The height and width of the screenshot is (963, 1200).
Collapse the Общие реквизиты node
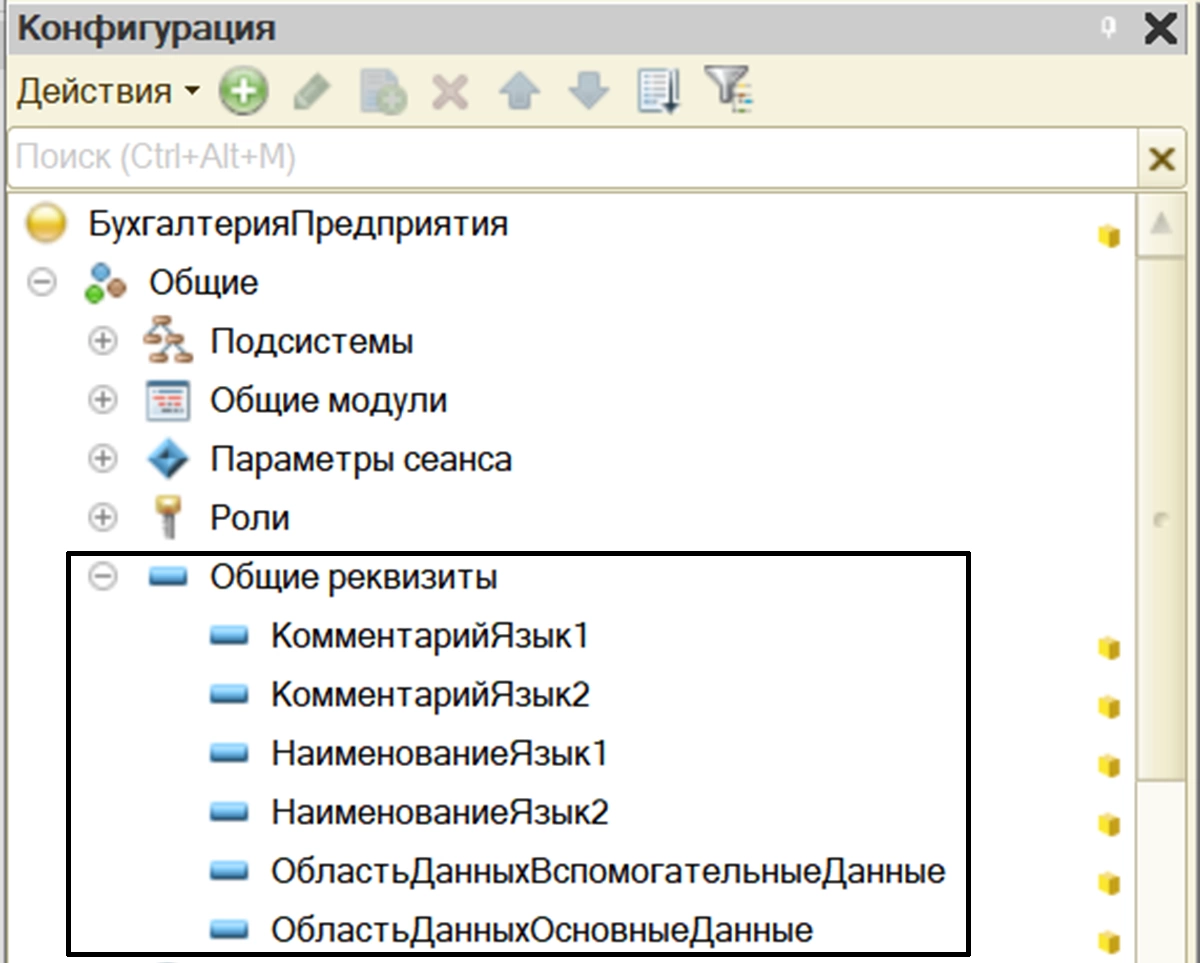pos(102,577)
